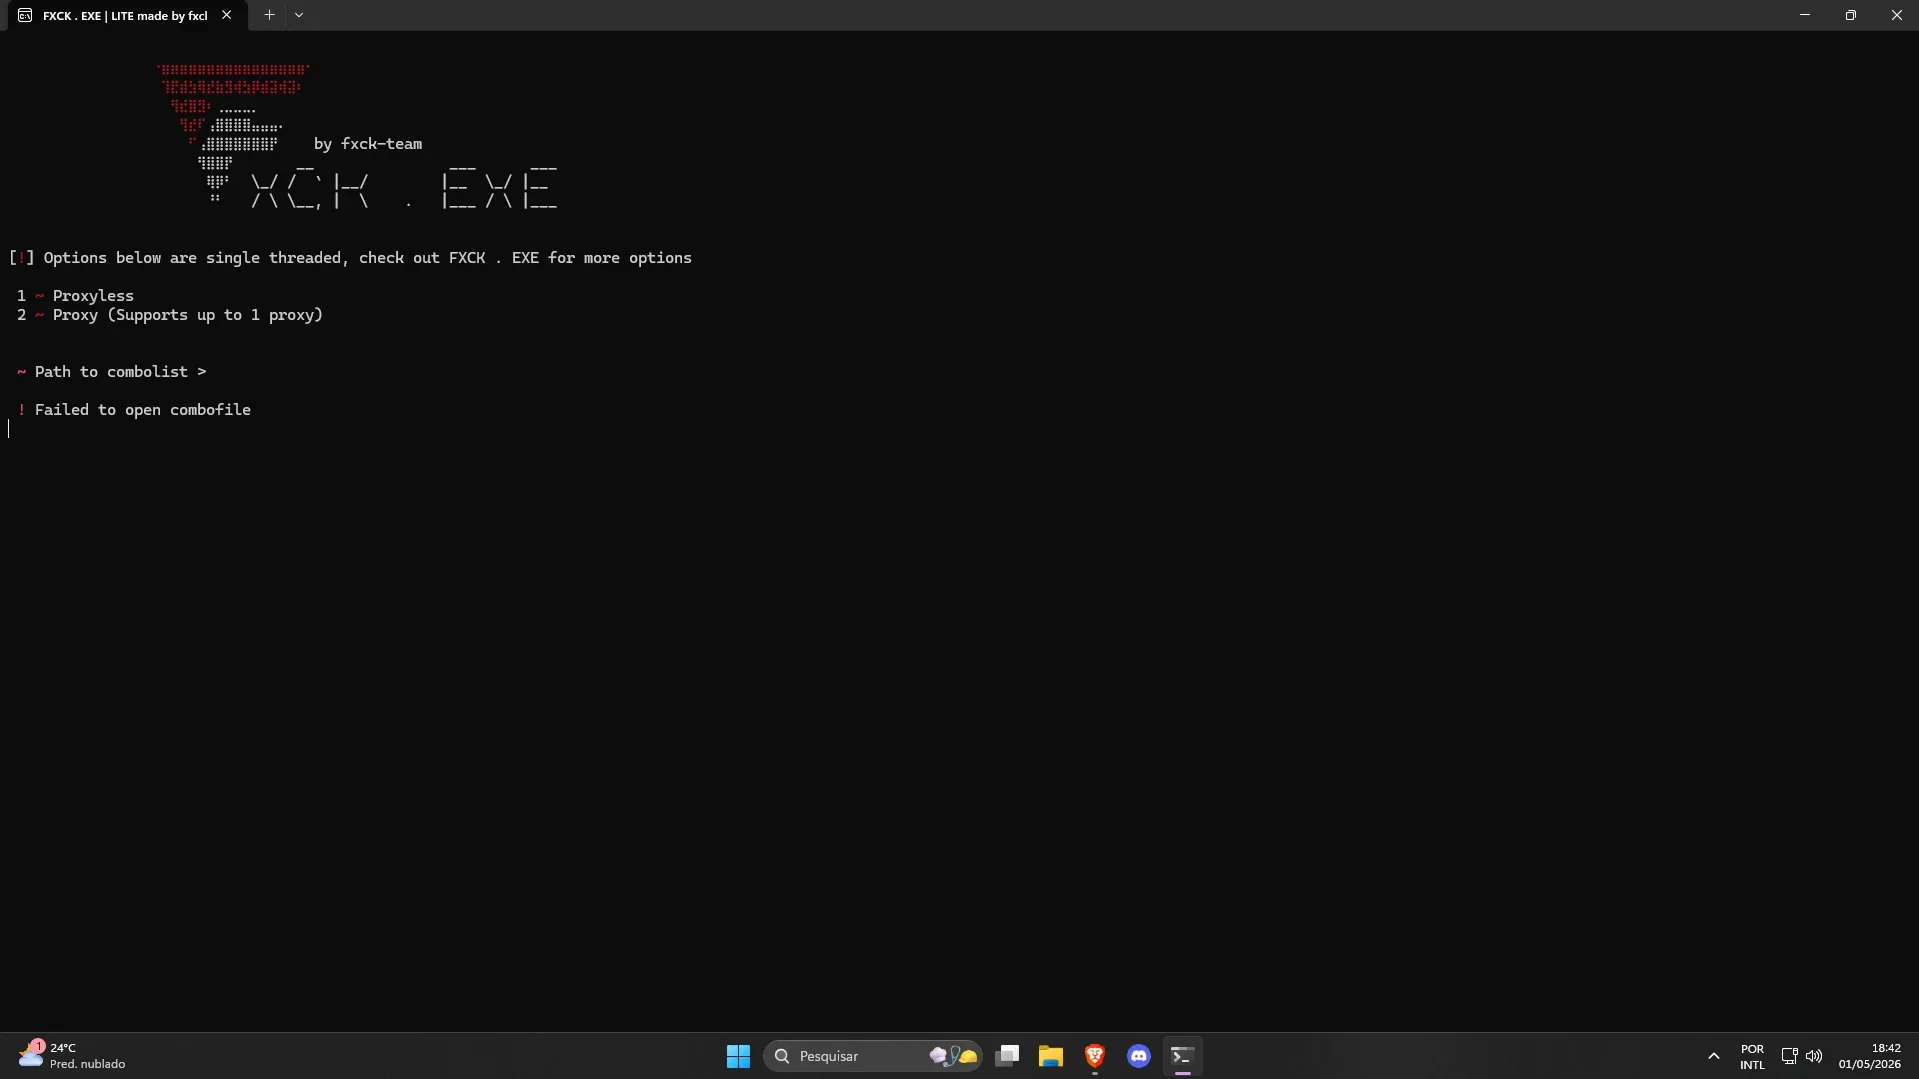Minimize the terminal window
Image resolution: width=1919 pixels, height=1079 pixels.
pos(1804,15)
